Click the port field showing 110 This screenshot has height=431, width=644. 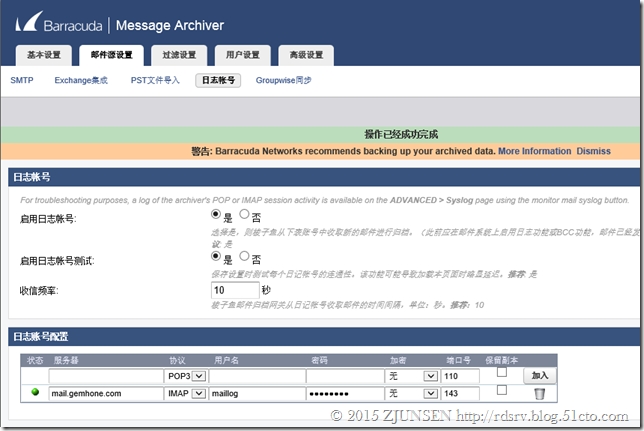(x=460, y=376)
